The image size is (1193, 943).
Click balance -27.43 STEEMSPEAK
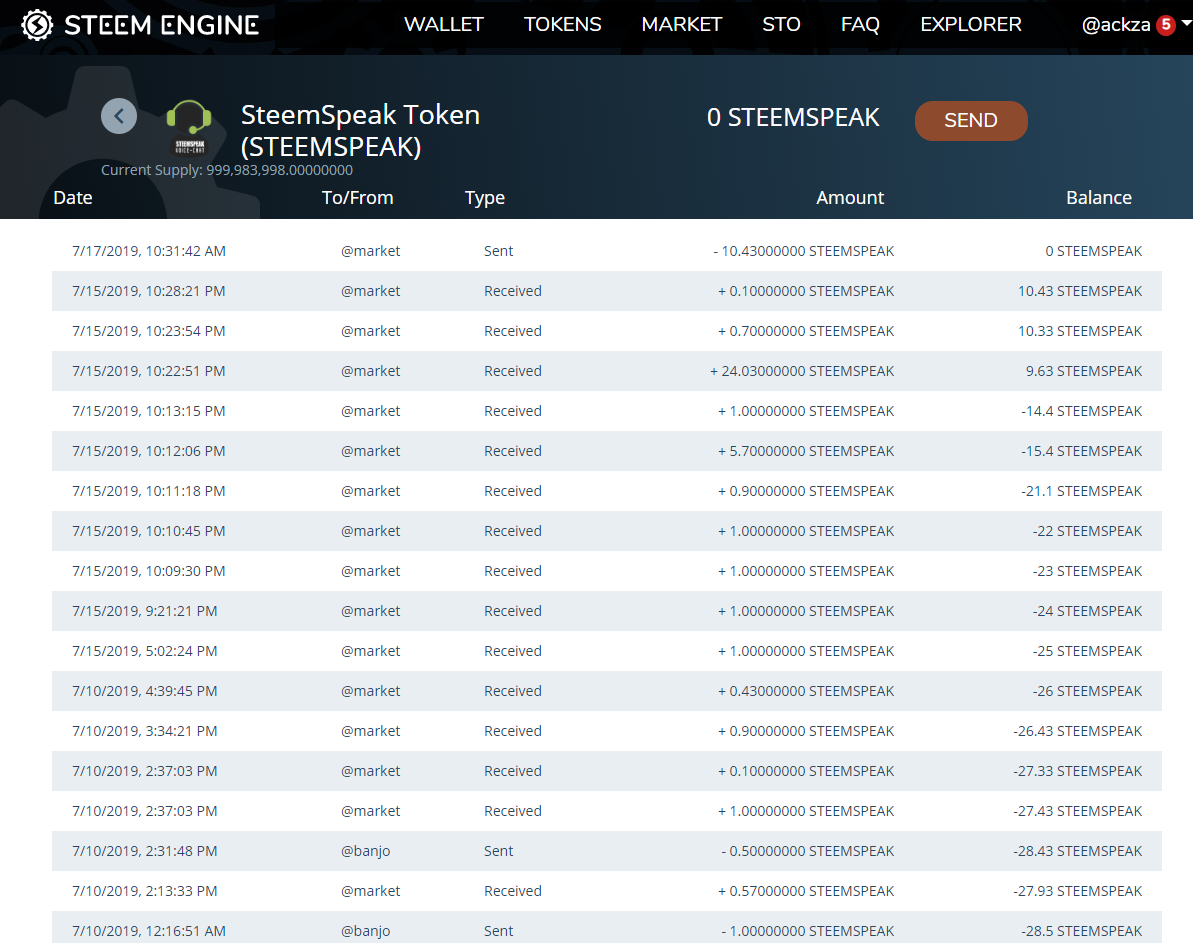(1077, 811)
